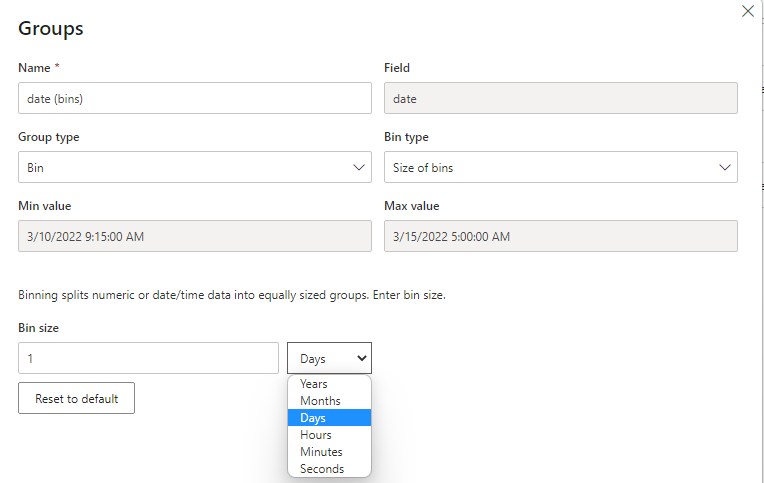Choose Years from the unit list
Image resolution: width=764 pixels, height=483 pixels.
[x=329, y=384]
